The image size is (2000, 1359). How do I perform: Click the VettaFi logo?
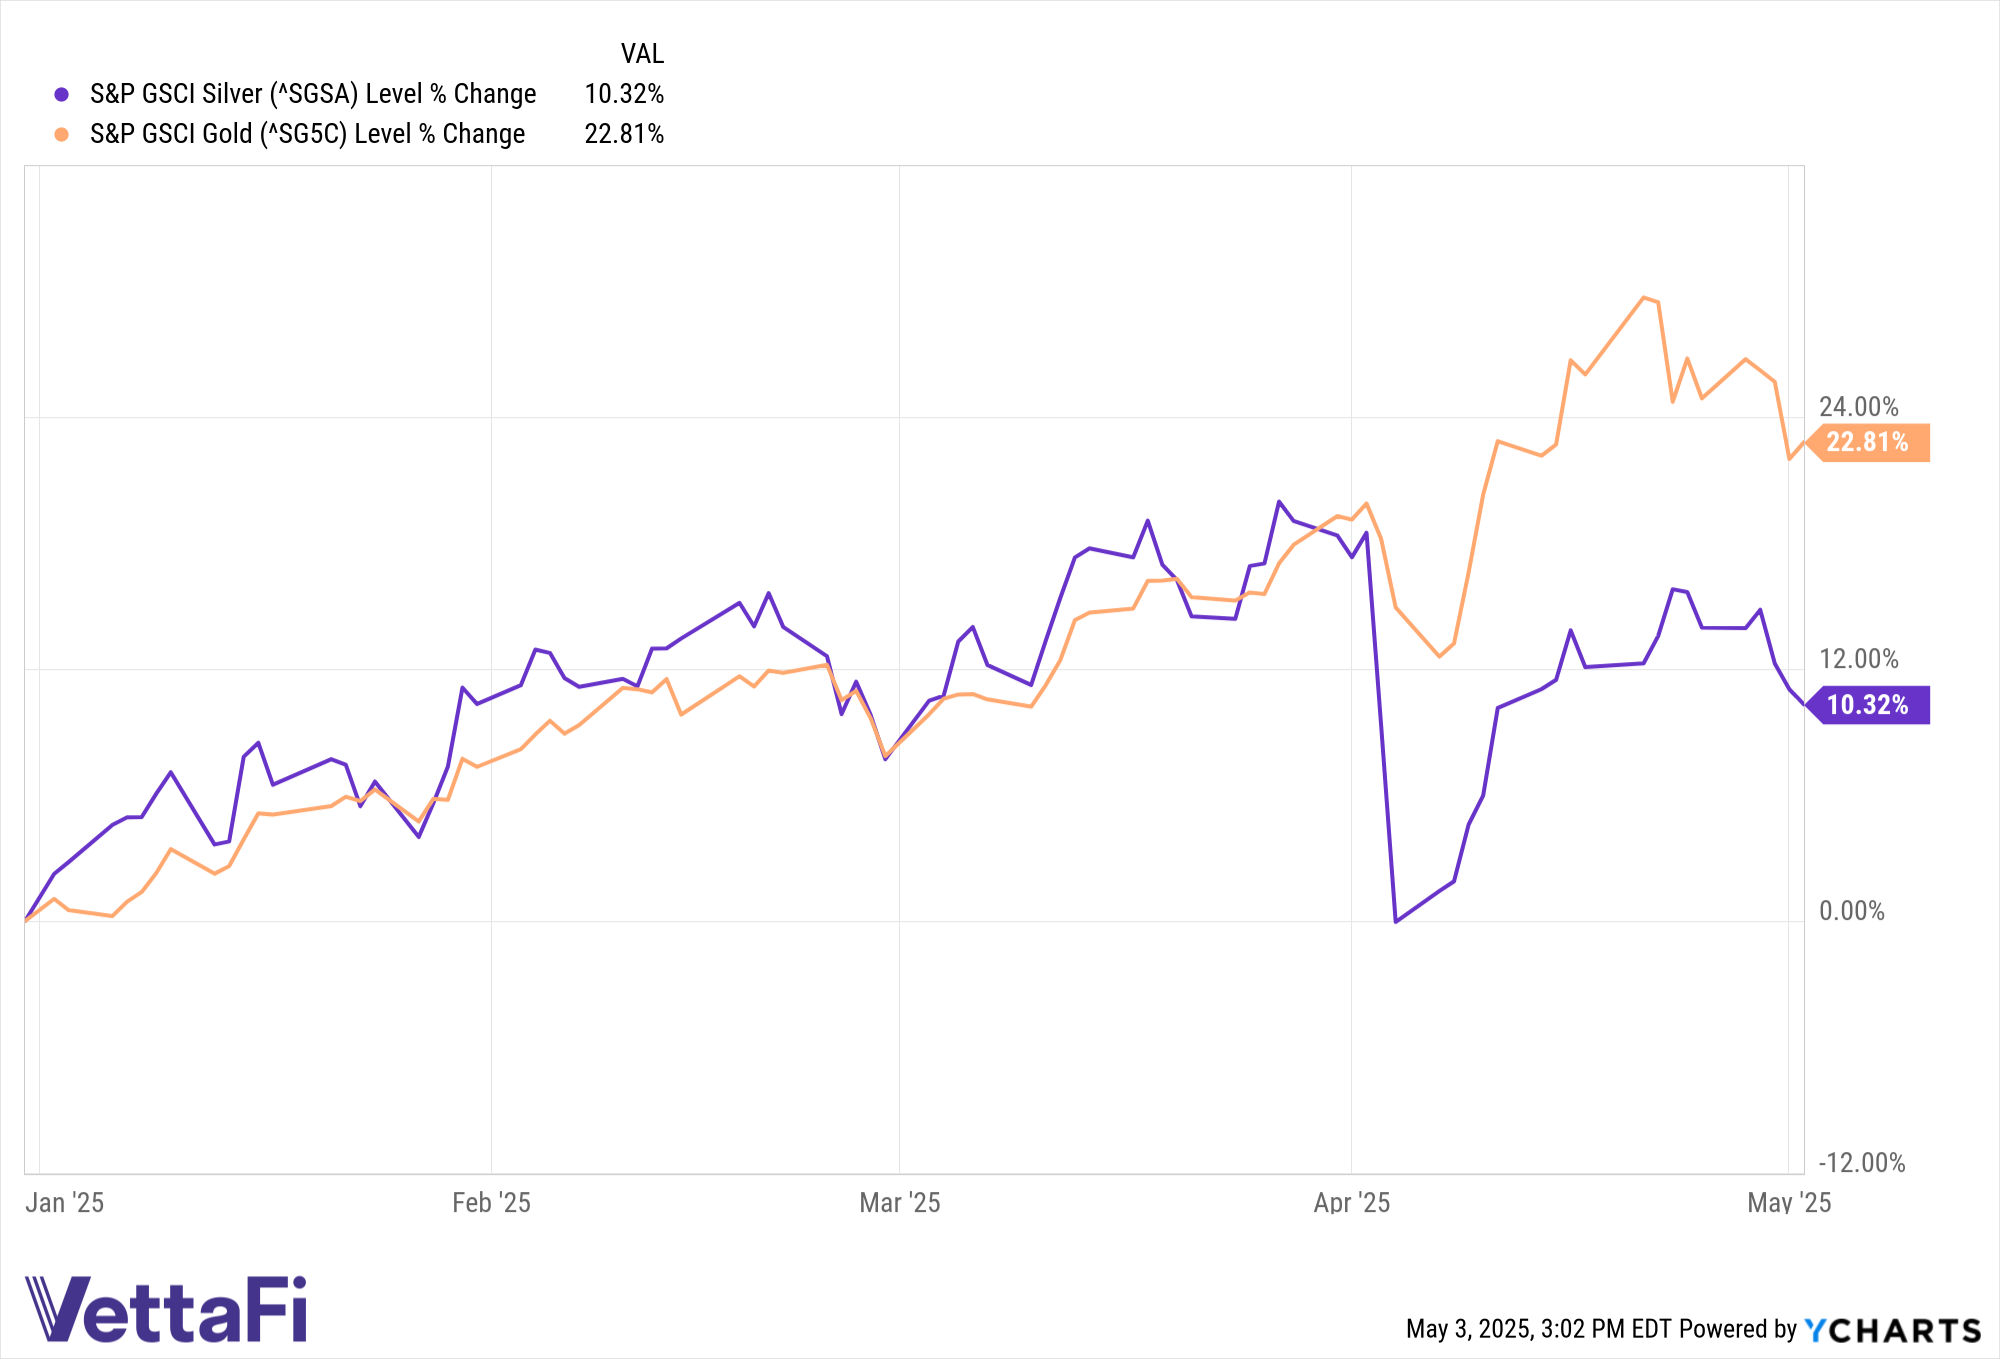coord(166,1308)
